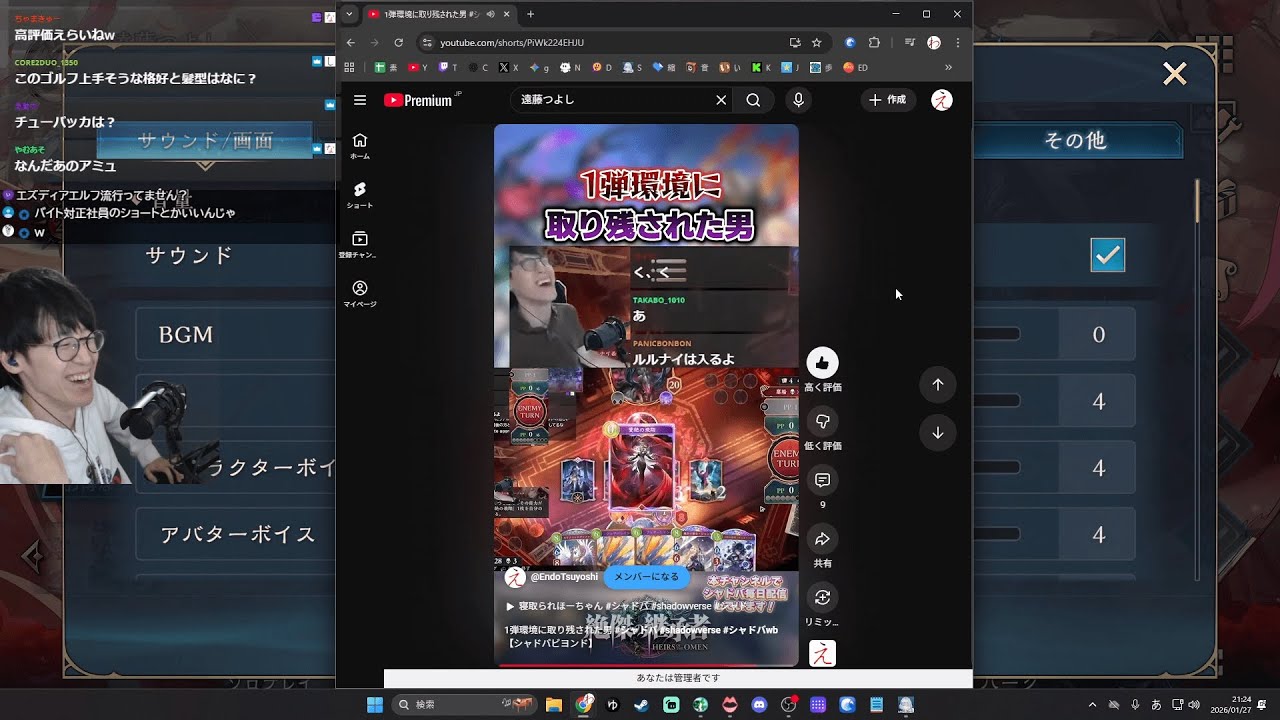Go to previous short with up arrow
Screen dimensions: 1280x720
coord(937,385)
